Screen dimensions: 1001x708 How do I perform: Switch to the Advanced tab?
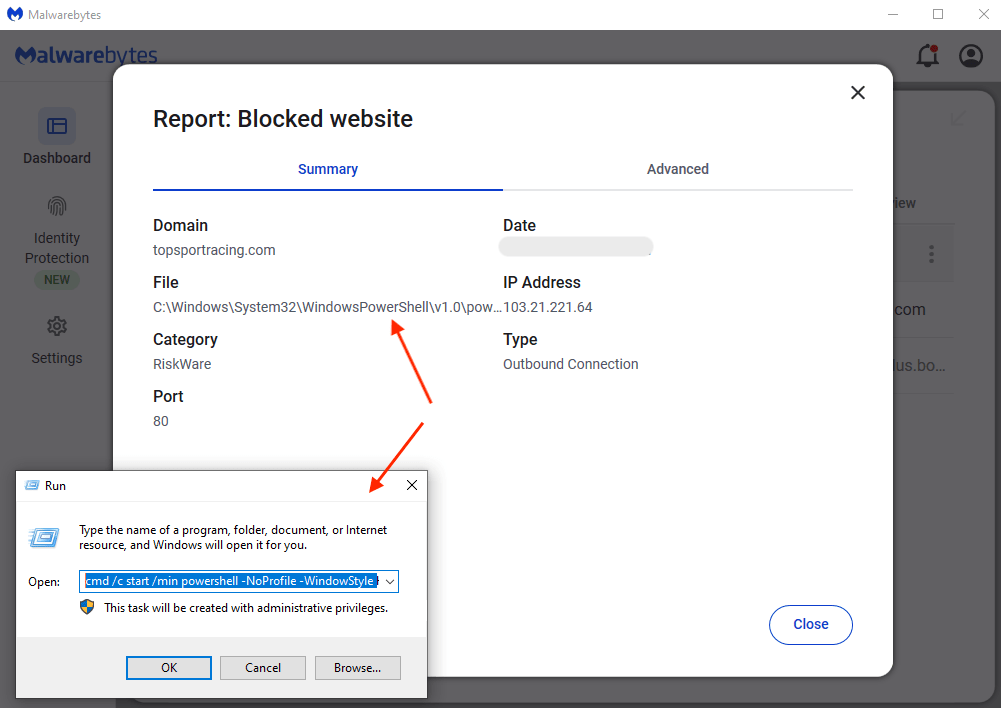677,169
